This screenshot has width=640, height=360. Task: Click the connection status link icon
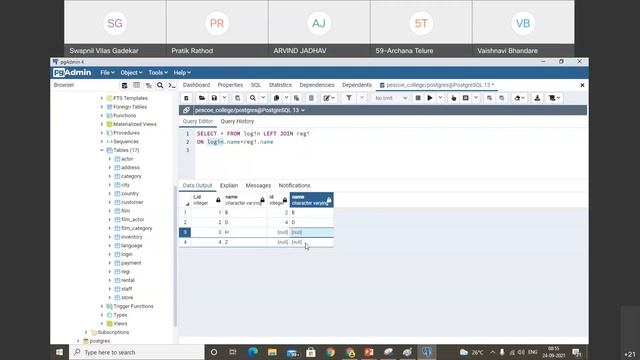186,110
